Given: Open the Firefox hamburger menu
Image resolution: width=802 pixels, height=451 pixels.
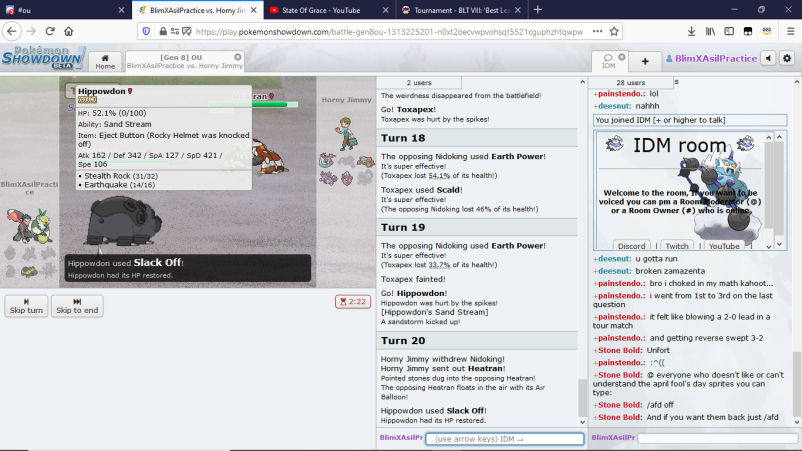Looking at the screenshot, I should tap(790, 31).
